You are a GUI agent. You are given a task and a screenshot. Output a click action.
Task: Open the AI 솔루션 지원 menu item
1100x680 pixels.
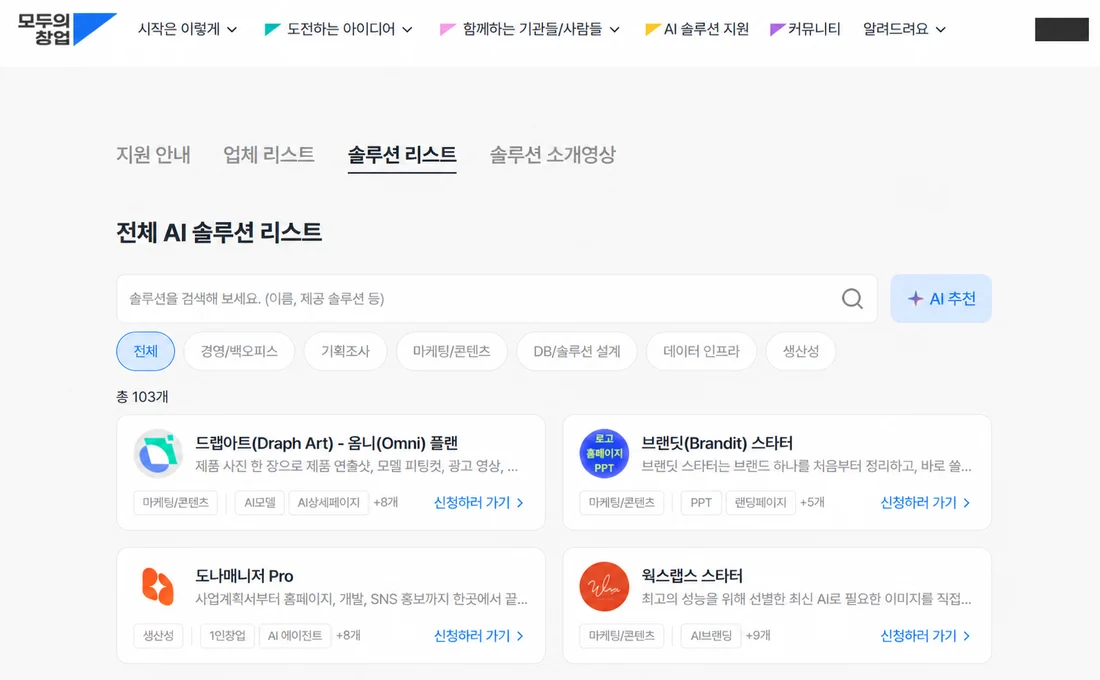tap(697, 29)
